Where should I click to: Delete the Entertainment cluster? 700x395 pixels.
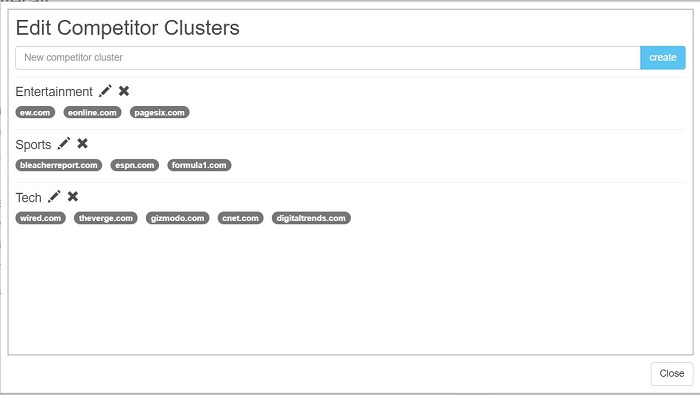pos(124,91)
